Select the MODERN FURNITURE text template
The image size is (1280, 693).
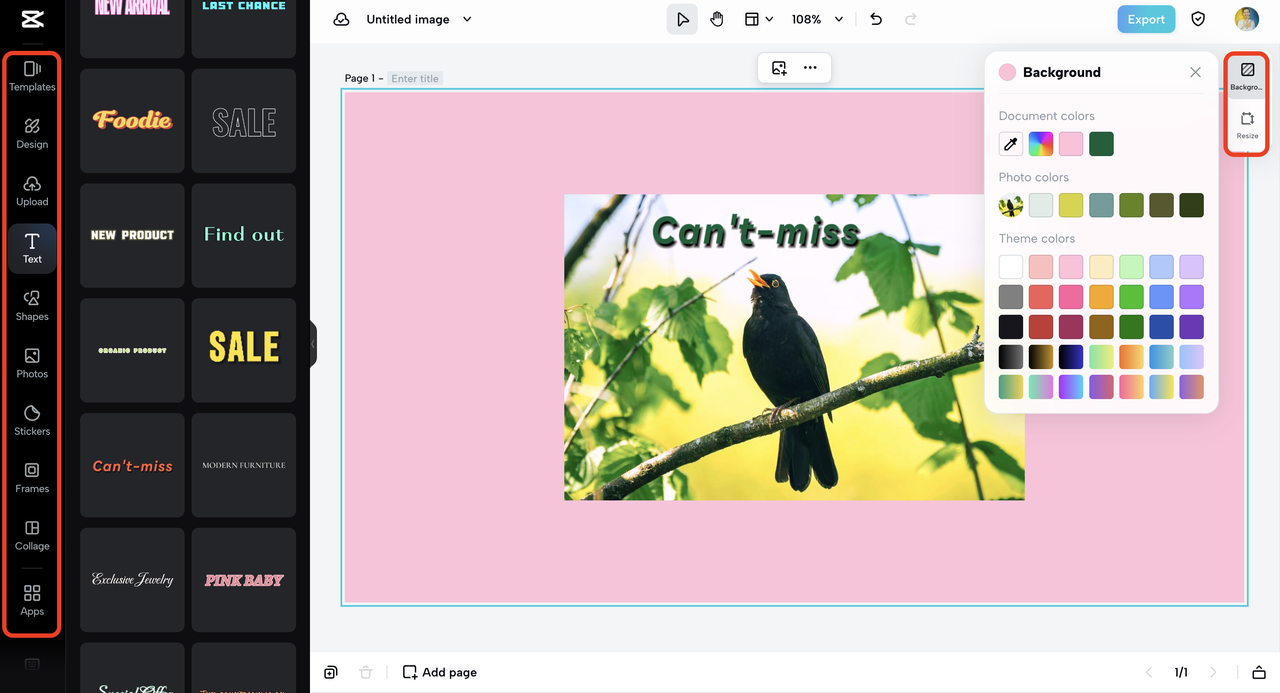(x=244, y=465)
